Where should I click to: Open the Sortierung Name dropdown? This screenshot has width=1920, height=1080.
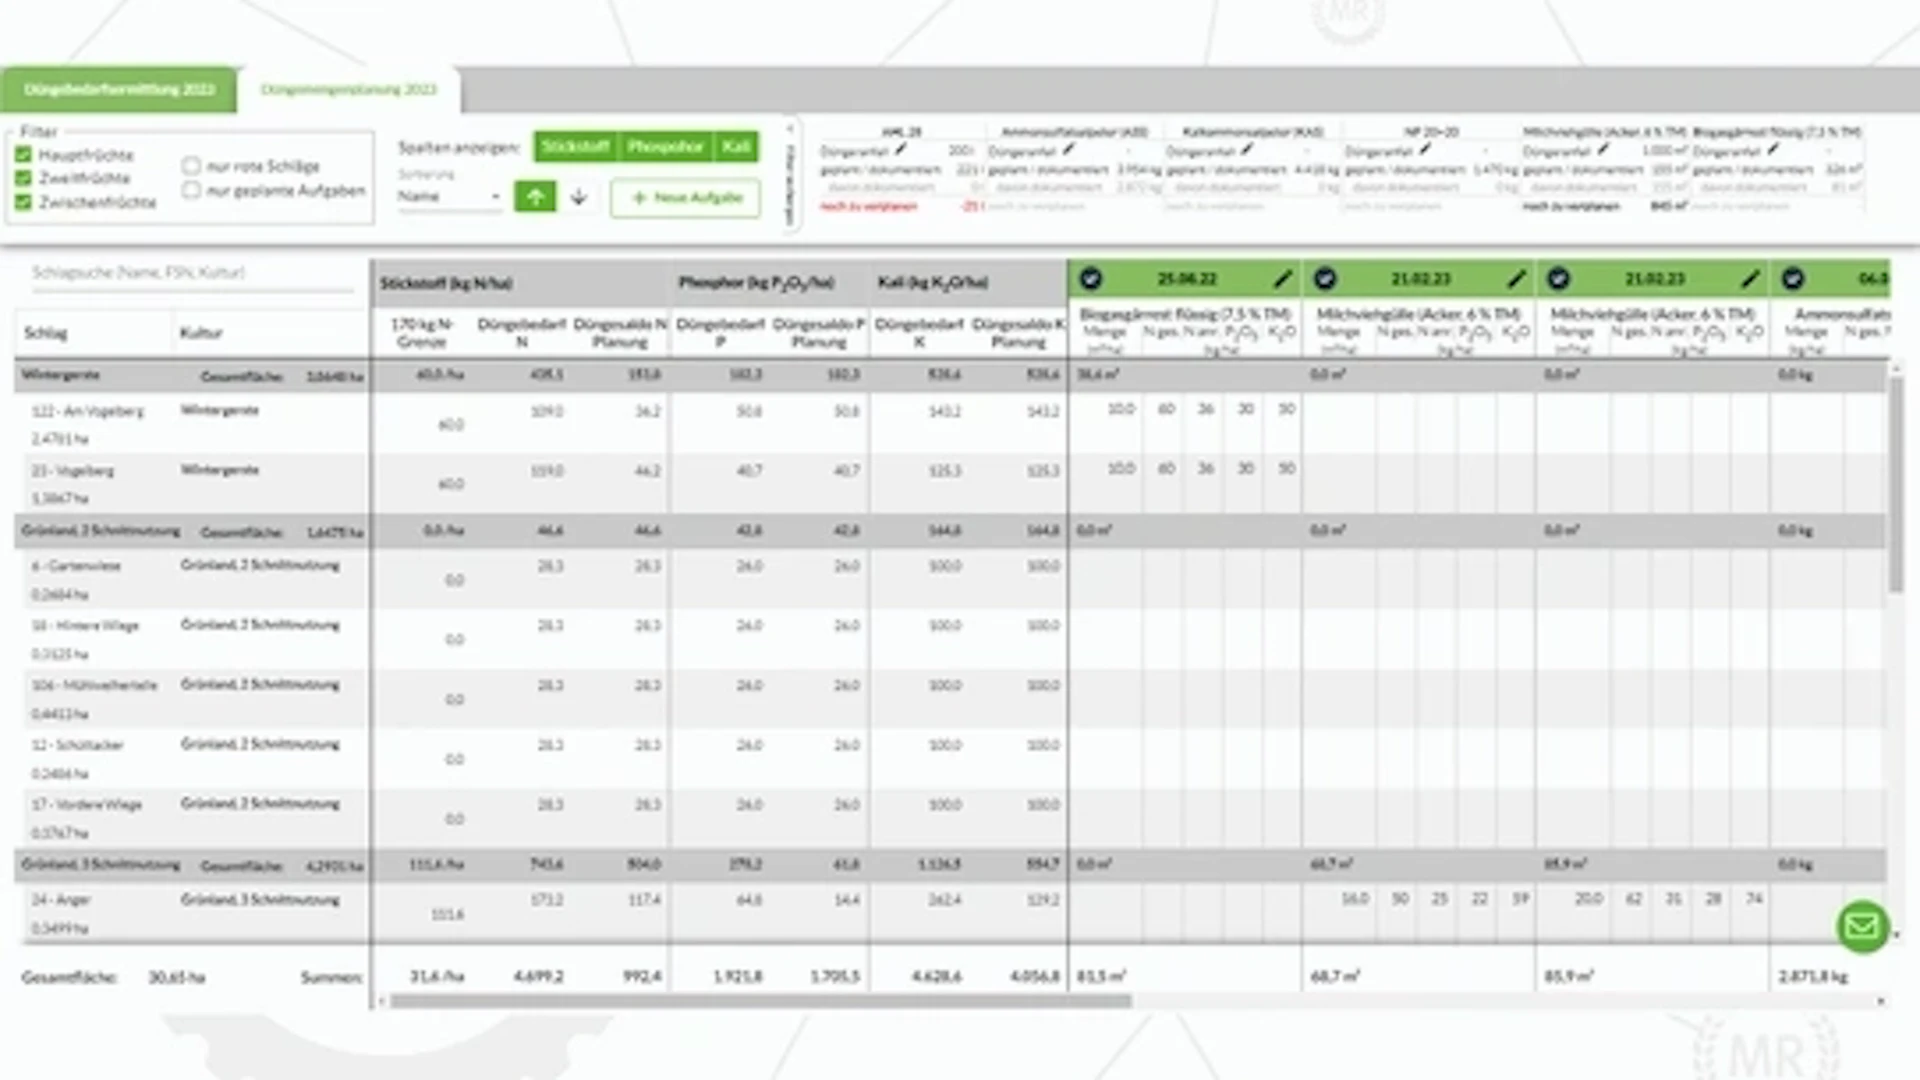[x=449, y=196]
